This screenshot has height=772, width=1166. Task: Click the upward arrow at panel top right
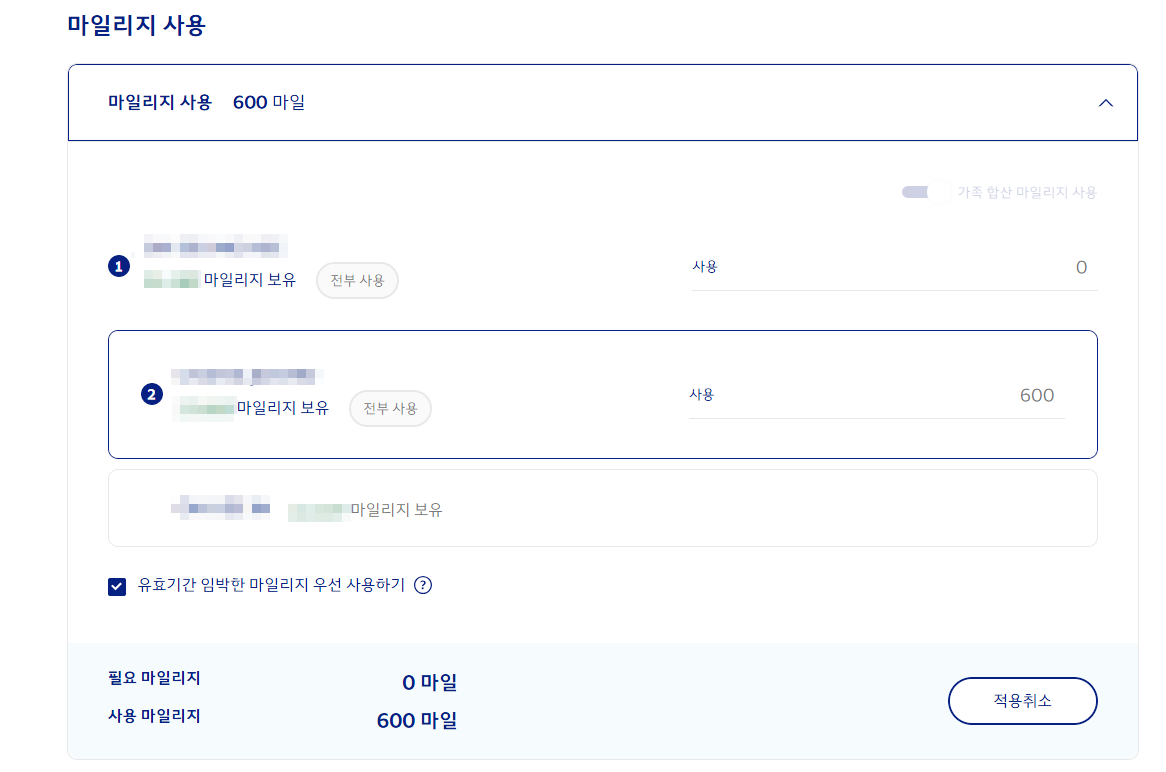point(1106,102)
